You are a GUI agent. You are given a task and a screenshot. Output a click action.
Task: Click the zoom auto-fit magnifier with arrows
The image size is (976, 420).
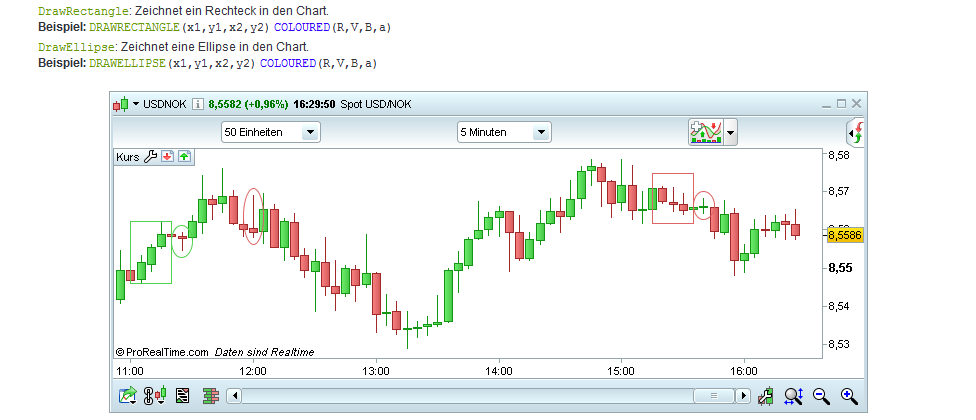(x=794, y=396)
